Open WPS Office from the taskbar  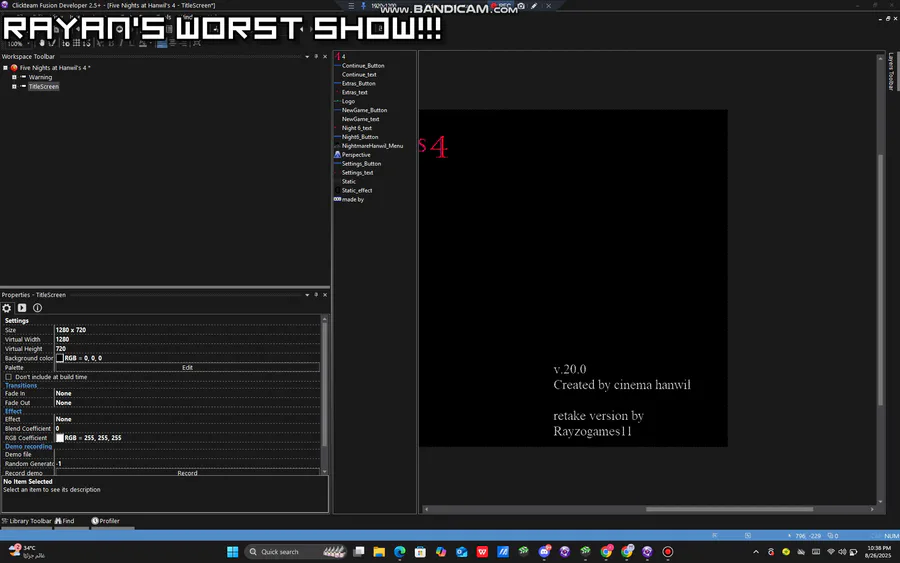[482, 552]
